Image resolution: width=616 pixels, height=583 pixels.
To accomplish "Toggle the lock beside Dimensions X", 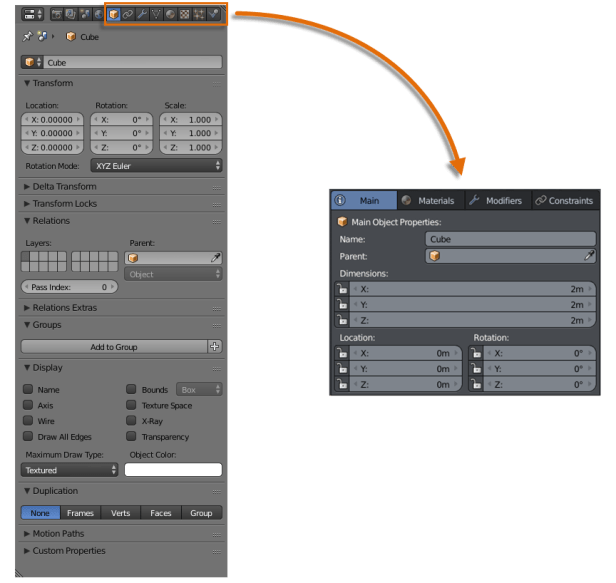I will (342, 289).
